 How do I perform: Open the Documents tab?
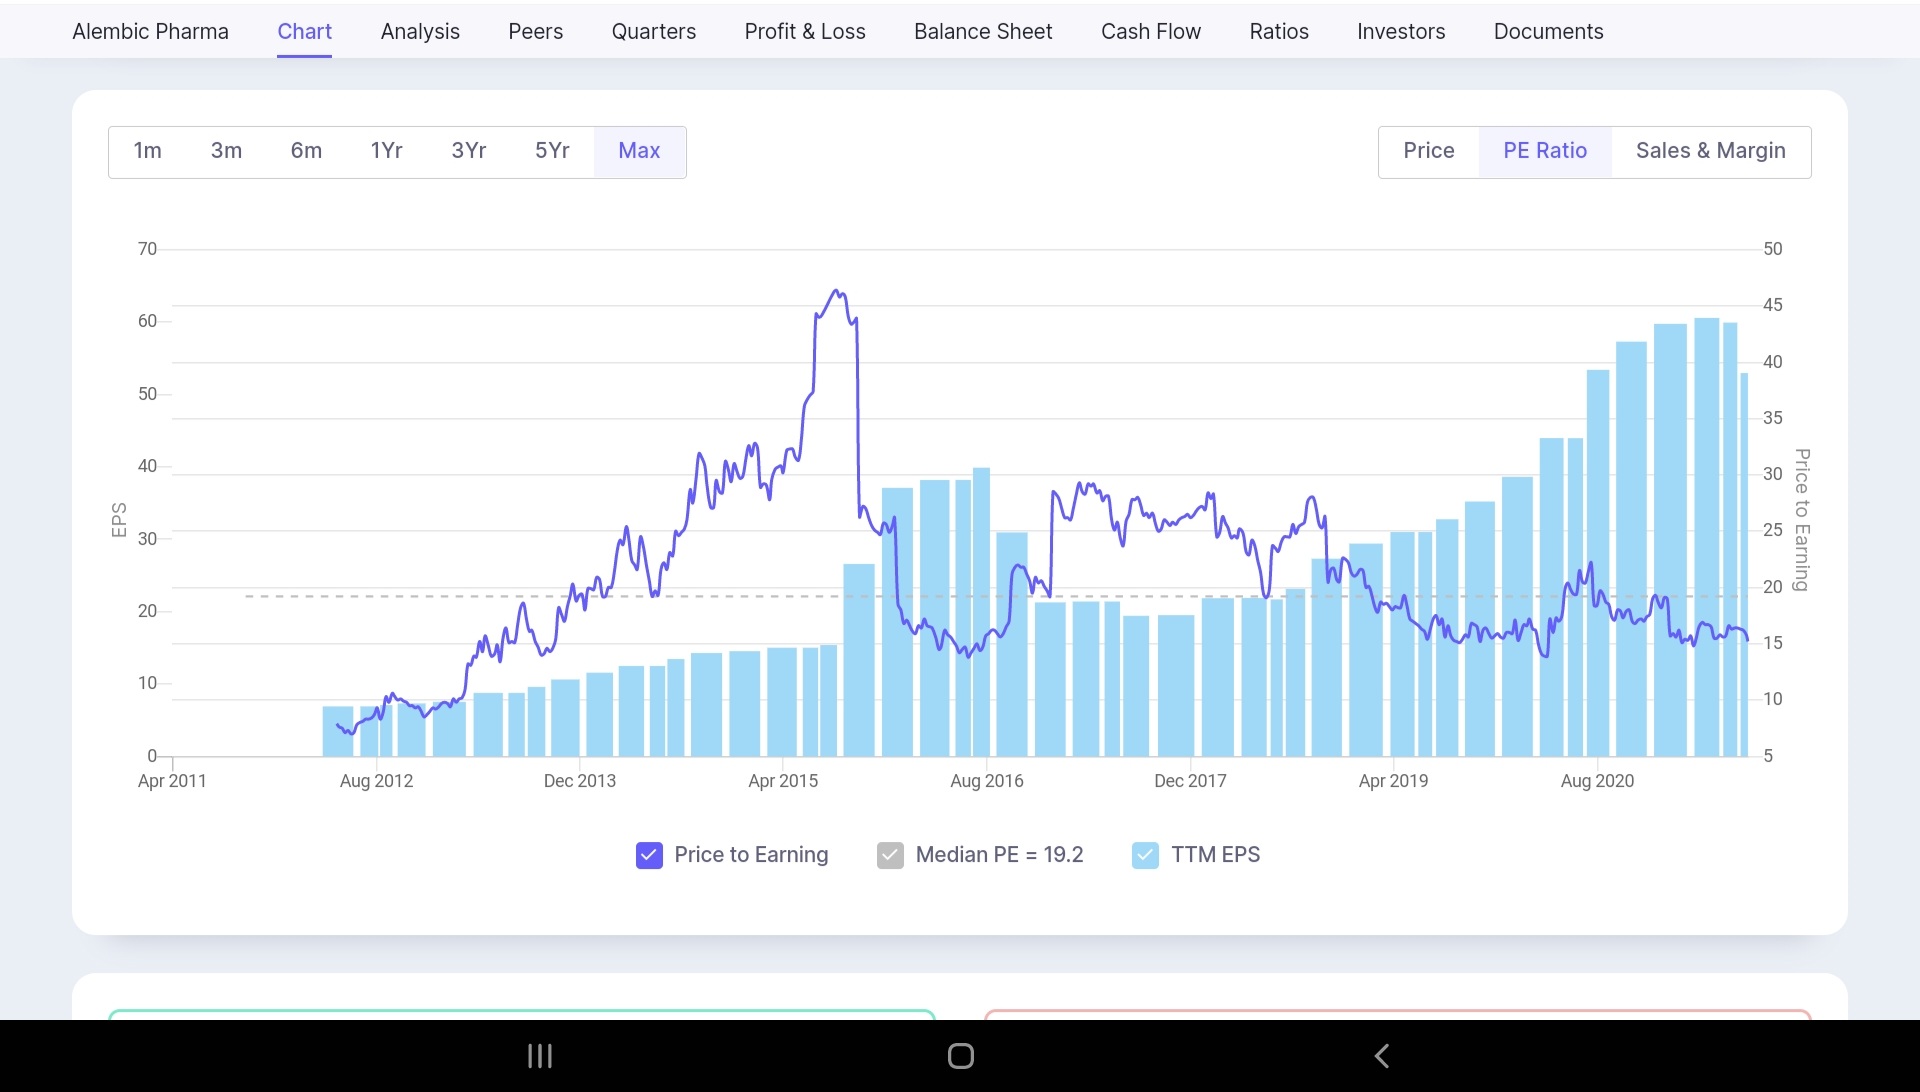[1548, 31]
